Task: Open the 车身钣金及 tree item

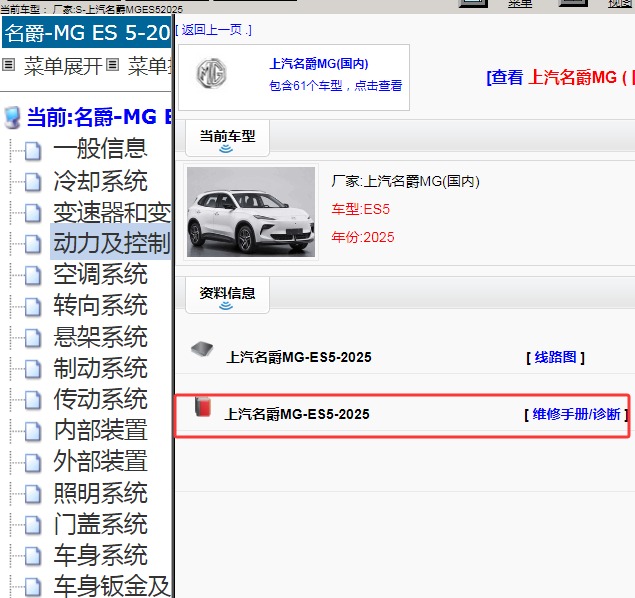Action: (x=112, y=586)
